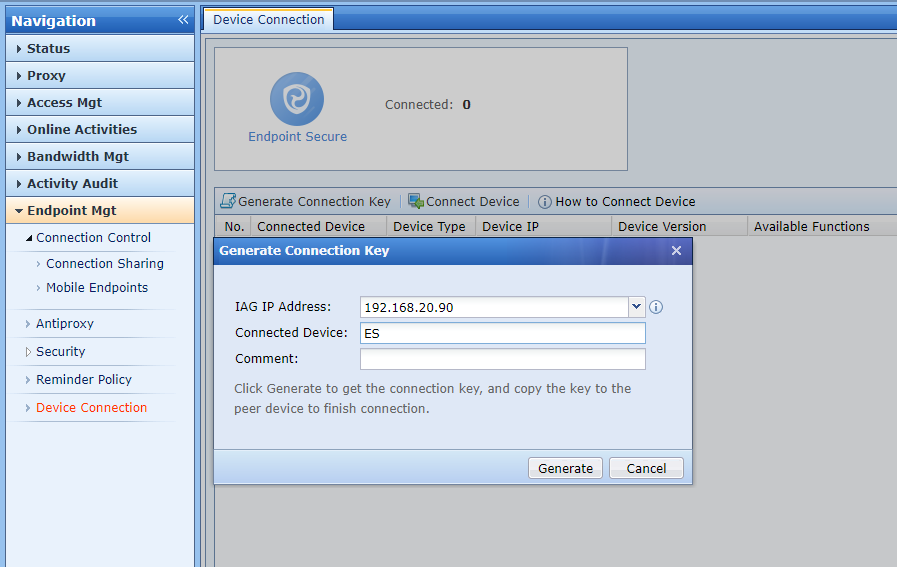Open the IAG IP Address dropdown arrow

coord(636,307)
